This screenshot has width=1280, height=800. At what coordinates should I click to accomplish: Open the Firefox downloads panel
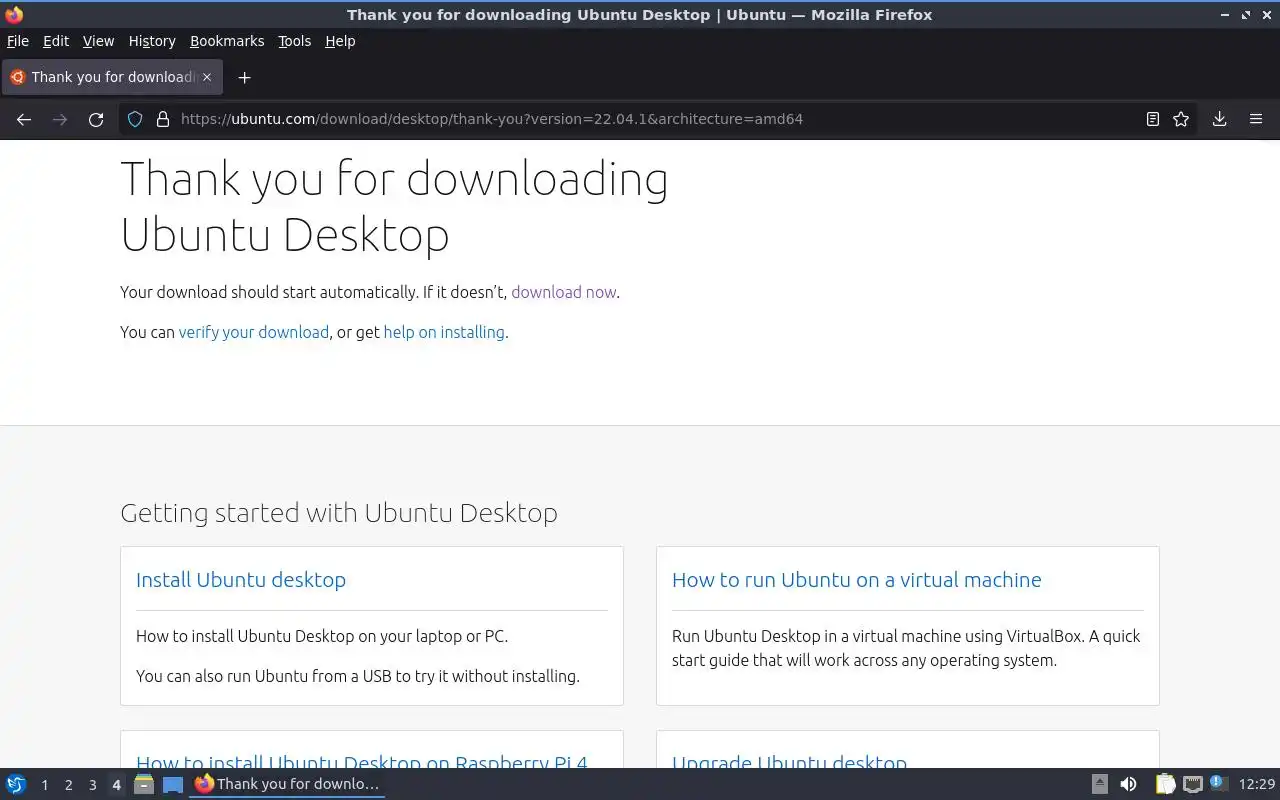[x=1220, y=119]
